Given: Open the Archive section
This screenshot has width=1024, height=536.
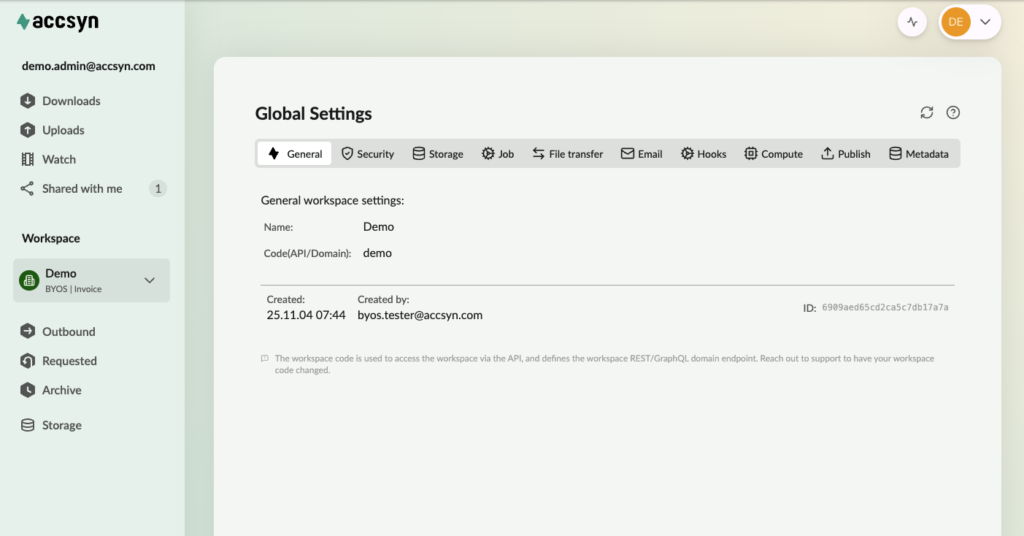Looking at the screenshot, I should (x=61, y=390).
